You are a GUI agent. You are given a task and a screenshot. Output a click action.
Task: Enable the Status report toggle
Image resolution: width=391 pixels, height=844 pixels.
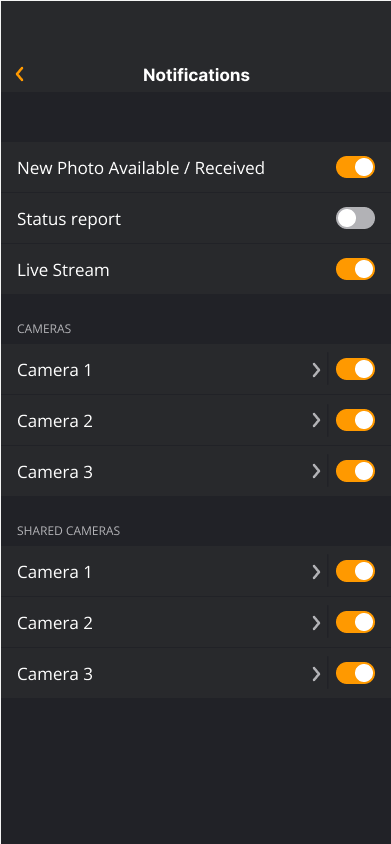click(355, 218)
